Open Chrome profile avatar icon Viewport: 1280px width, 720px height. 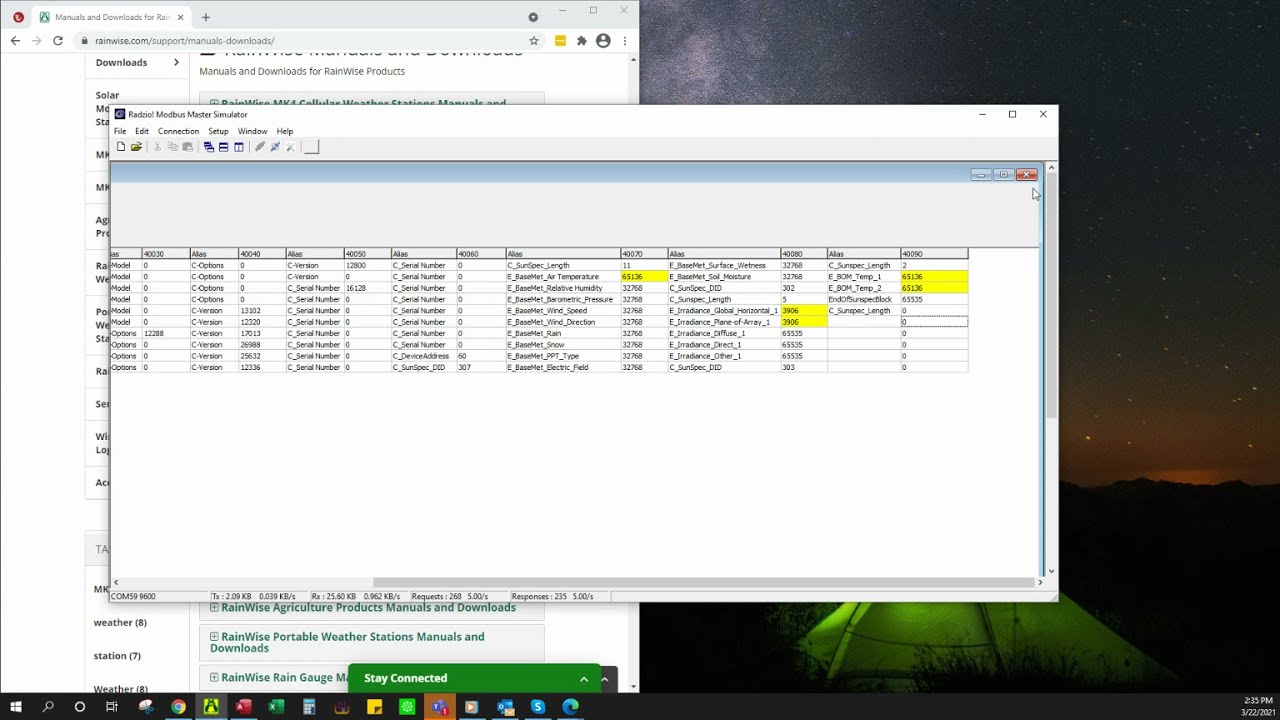[603, 41]
